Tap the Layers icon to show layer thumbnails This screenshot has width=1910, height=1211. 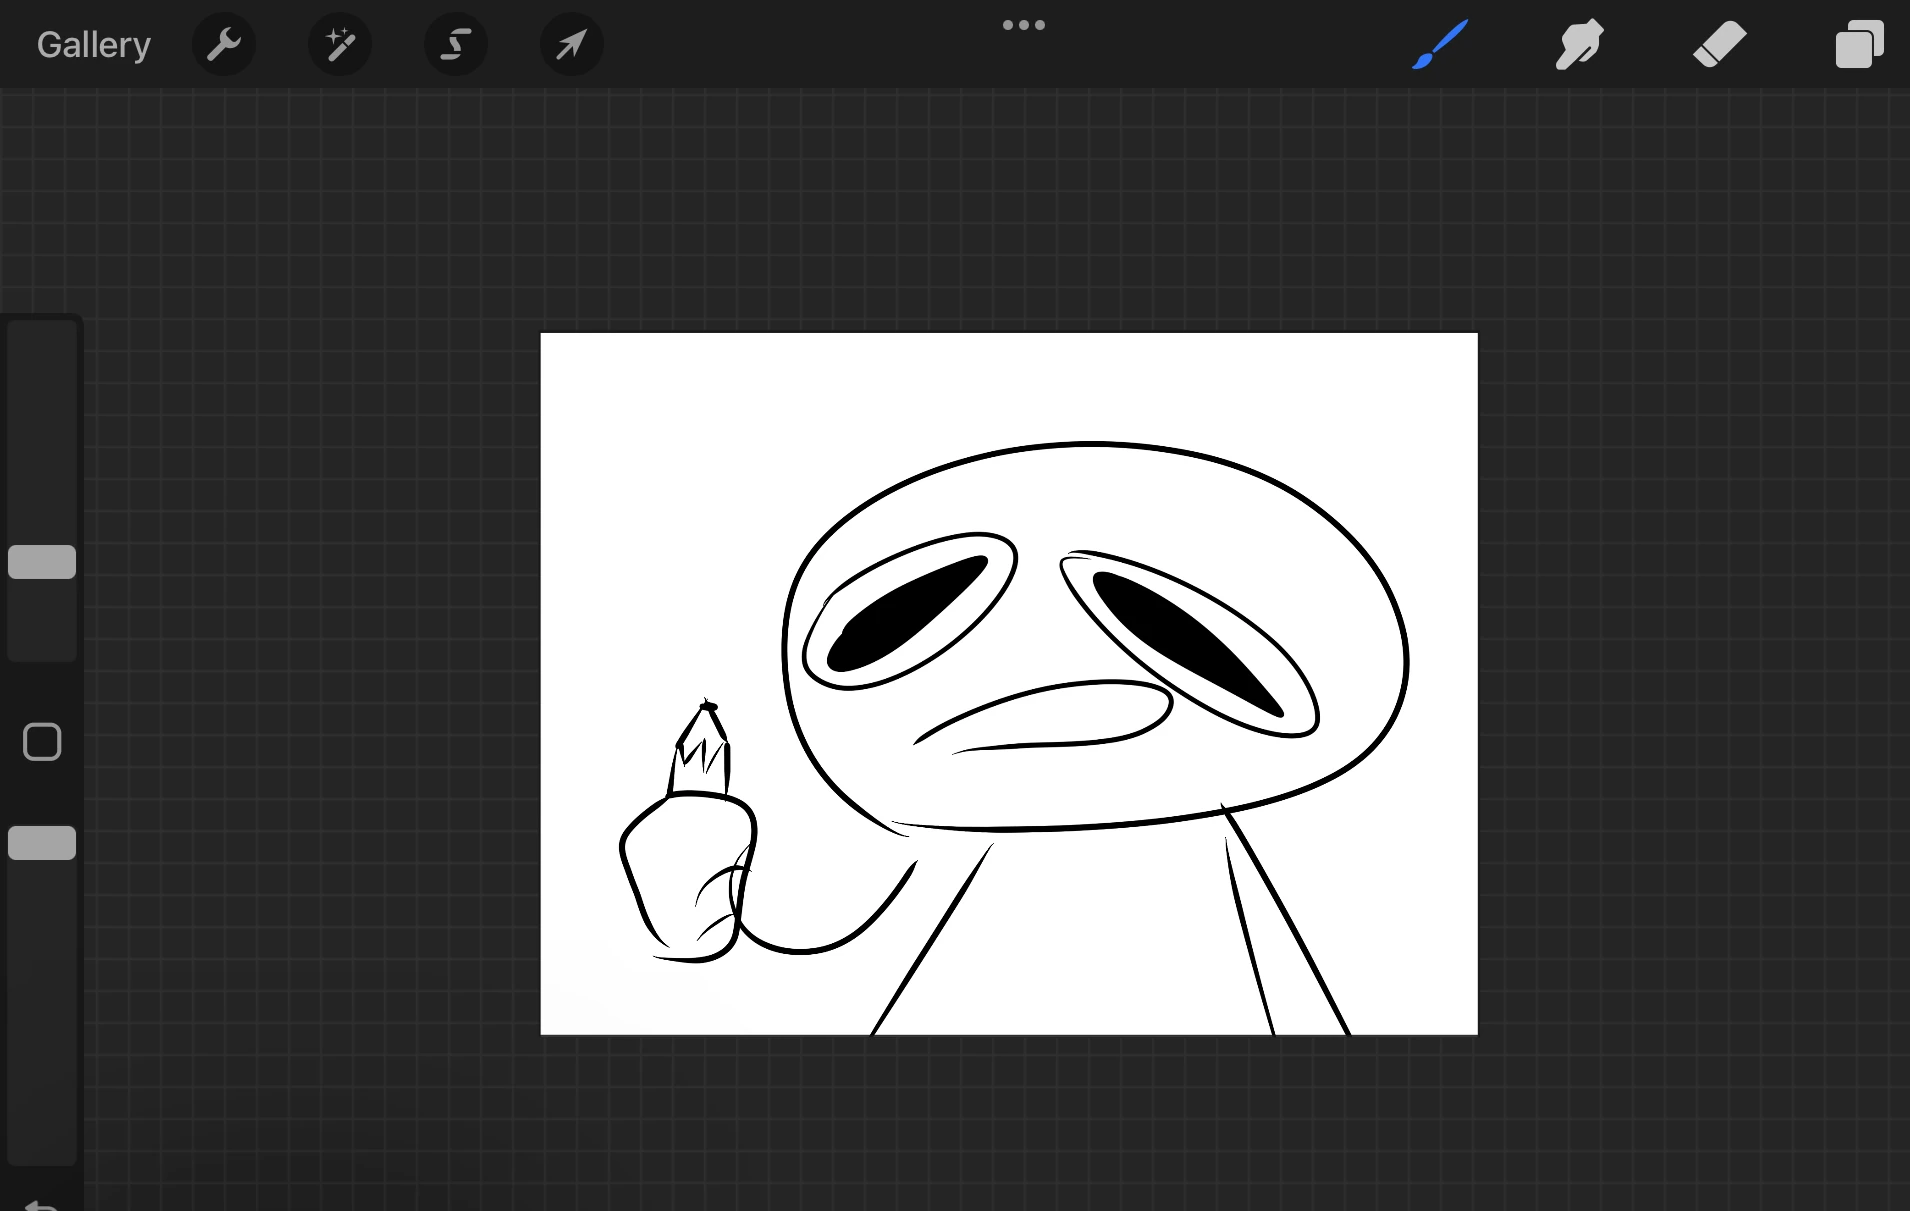1859,44
